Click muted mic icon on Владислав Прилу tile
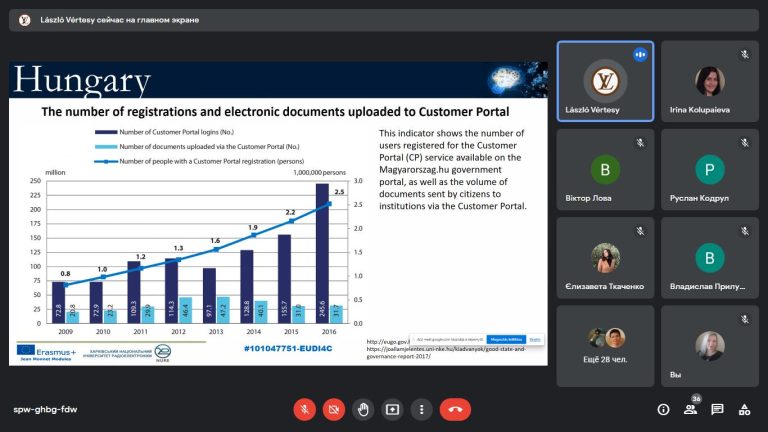The height and width of the screenshot is (432, 768). (x=744, y=231)
